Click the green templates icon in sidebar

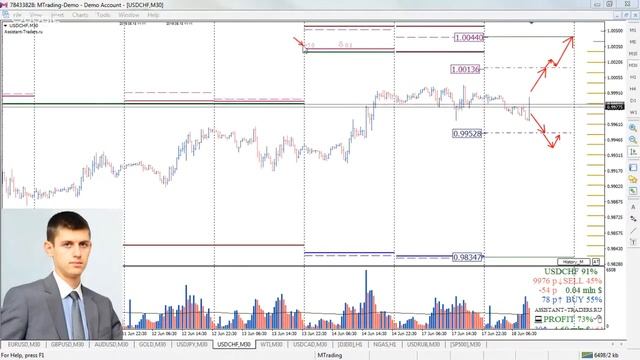pos(633,191)
